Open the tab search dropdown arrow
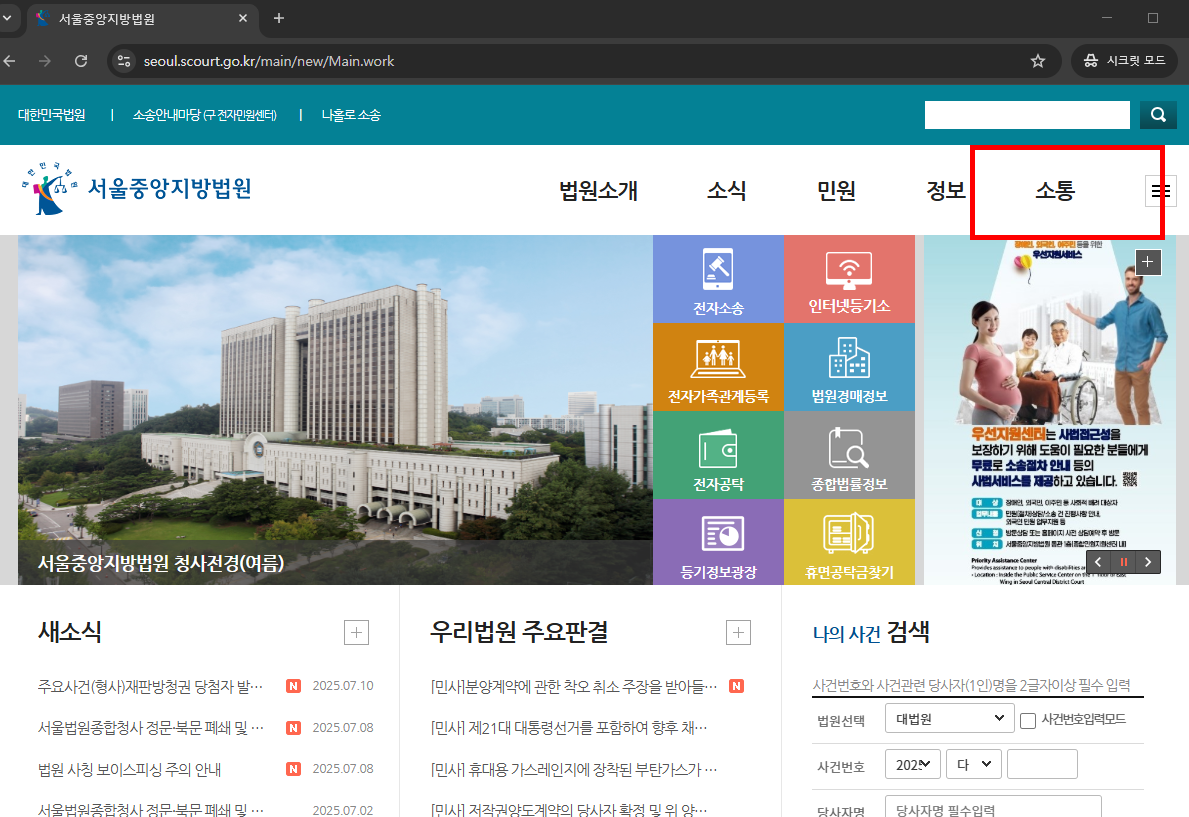 click(8, 18)
